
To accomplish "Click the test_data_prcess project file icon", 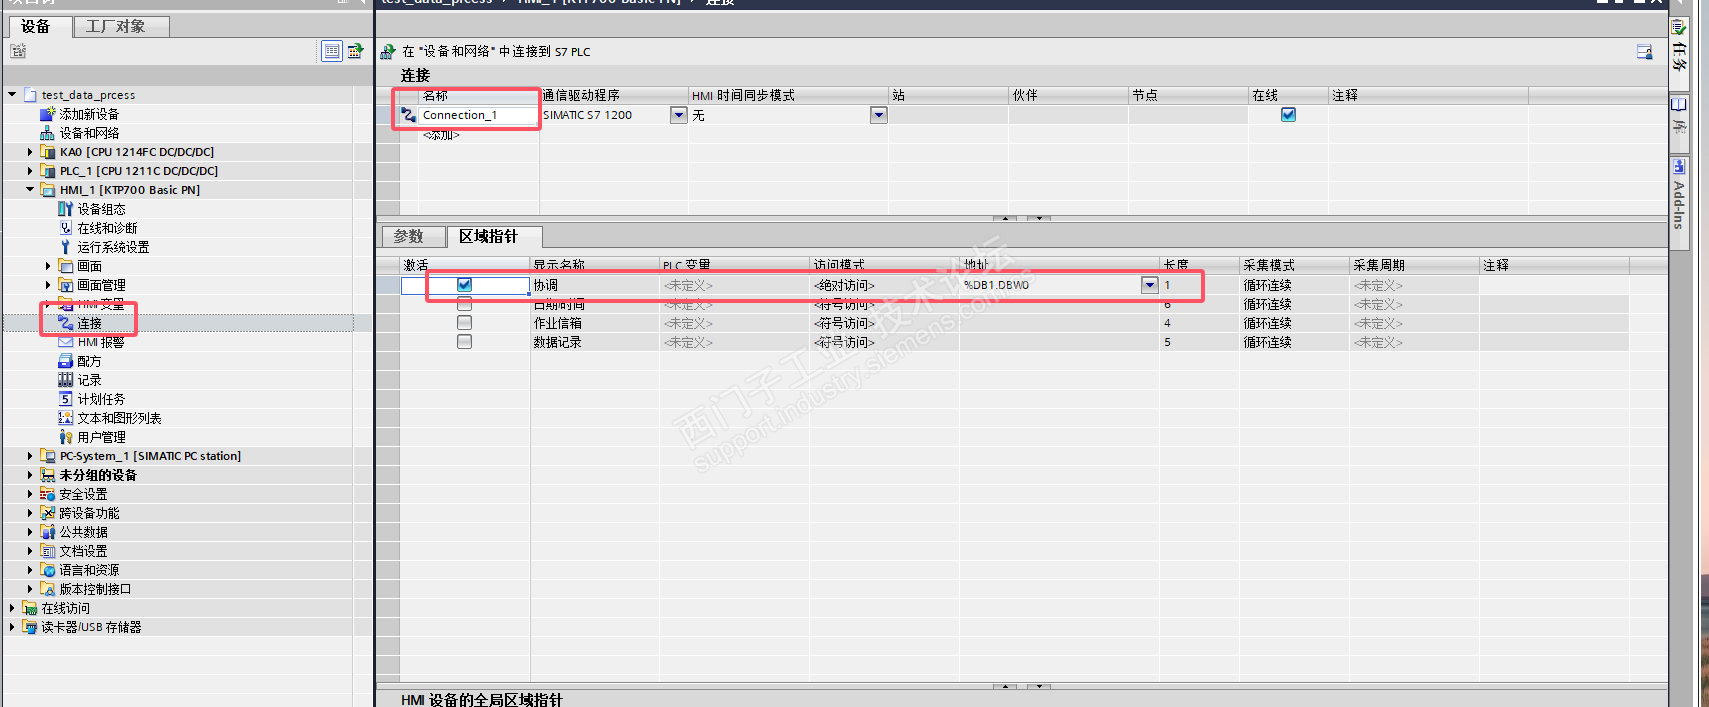I will [29, 95].
